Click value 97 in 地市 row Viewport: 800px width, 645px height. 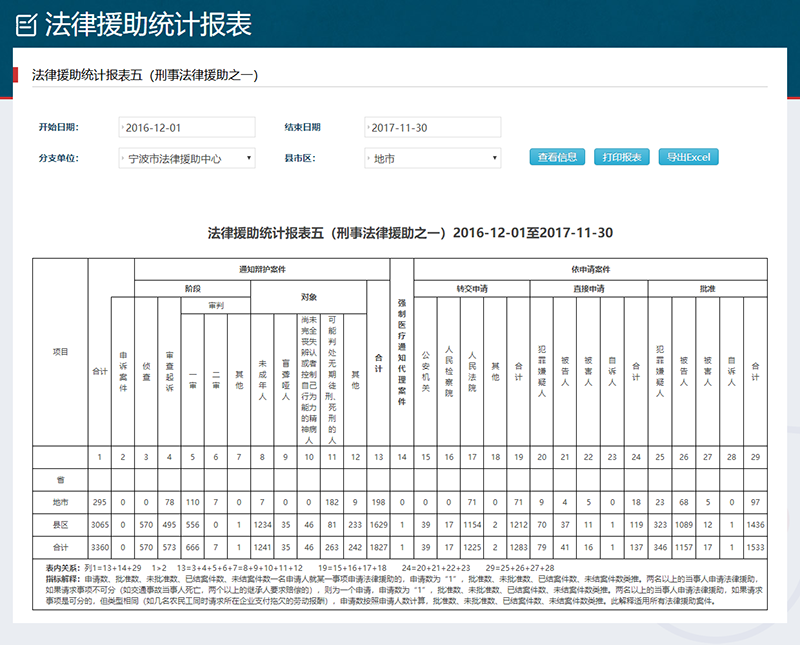(755, 503)
